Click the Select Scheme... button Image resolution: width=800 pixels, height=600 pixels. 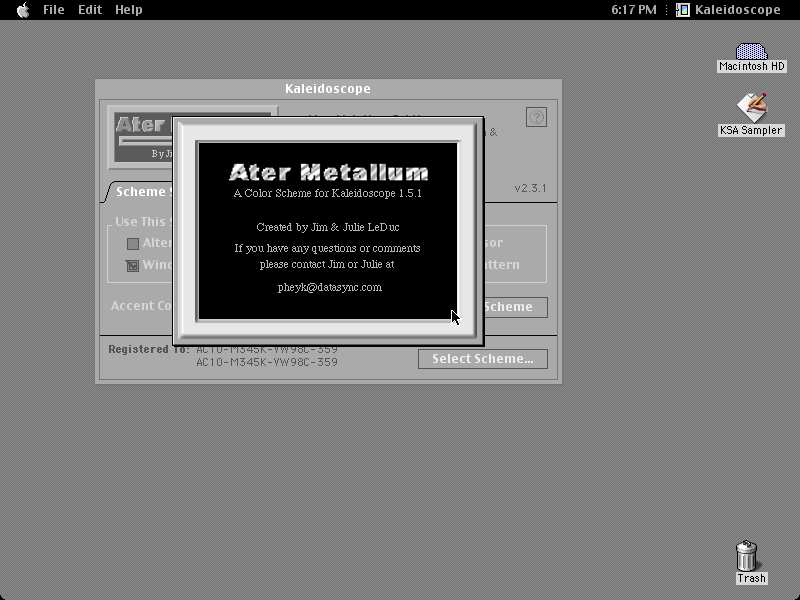pyautogui.click(x=483, y=359)
